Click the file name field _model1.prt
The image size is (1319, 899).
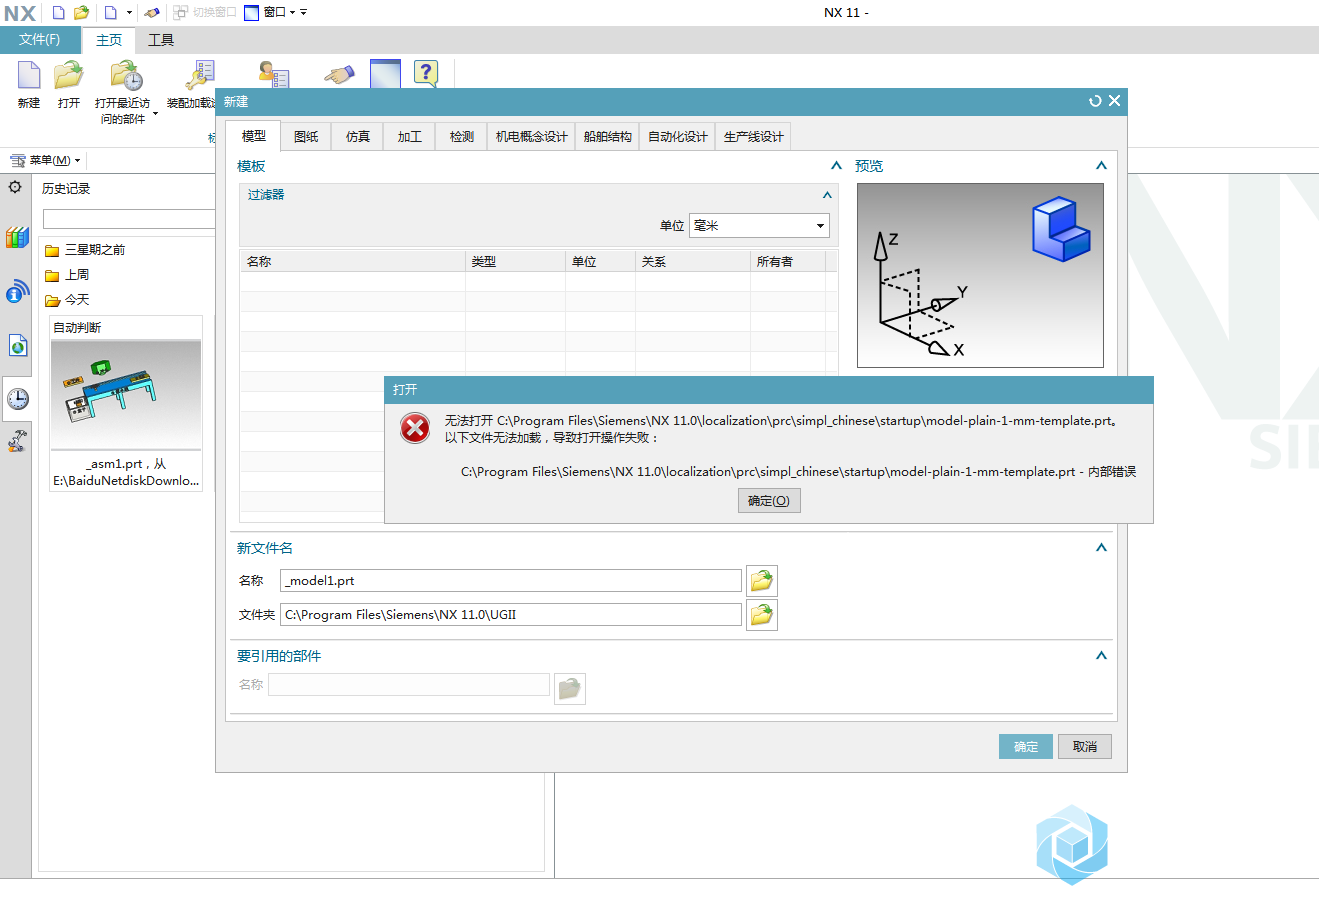point(511,581)
